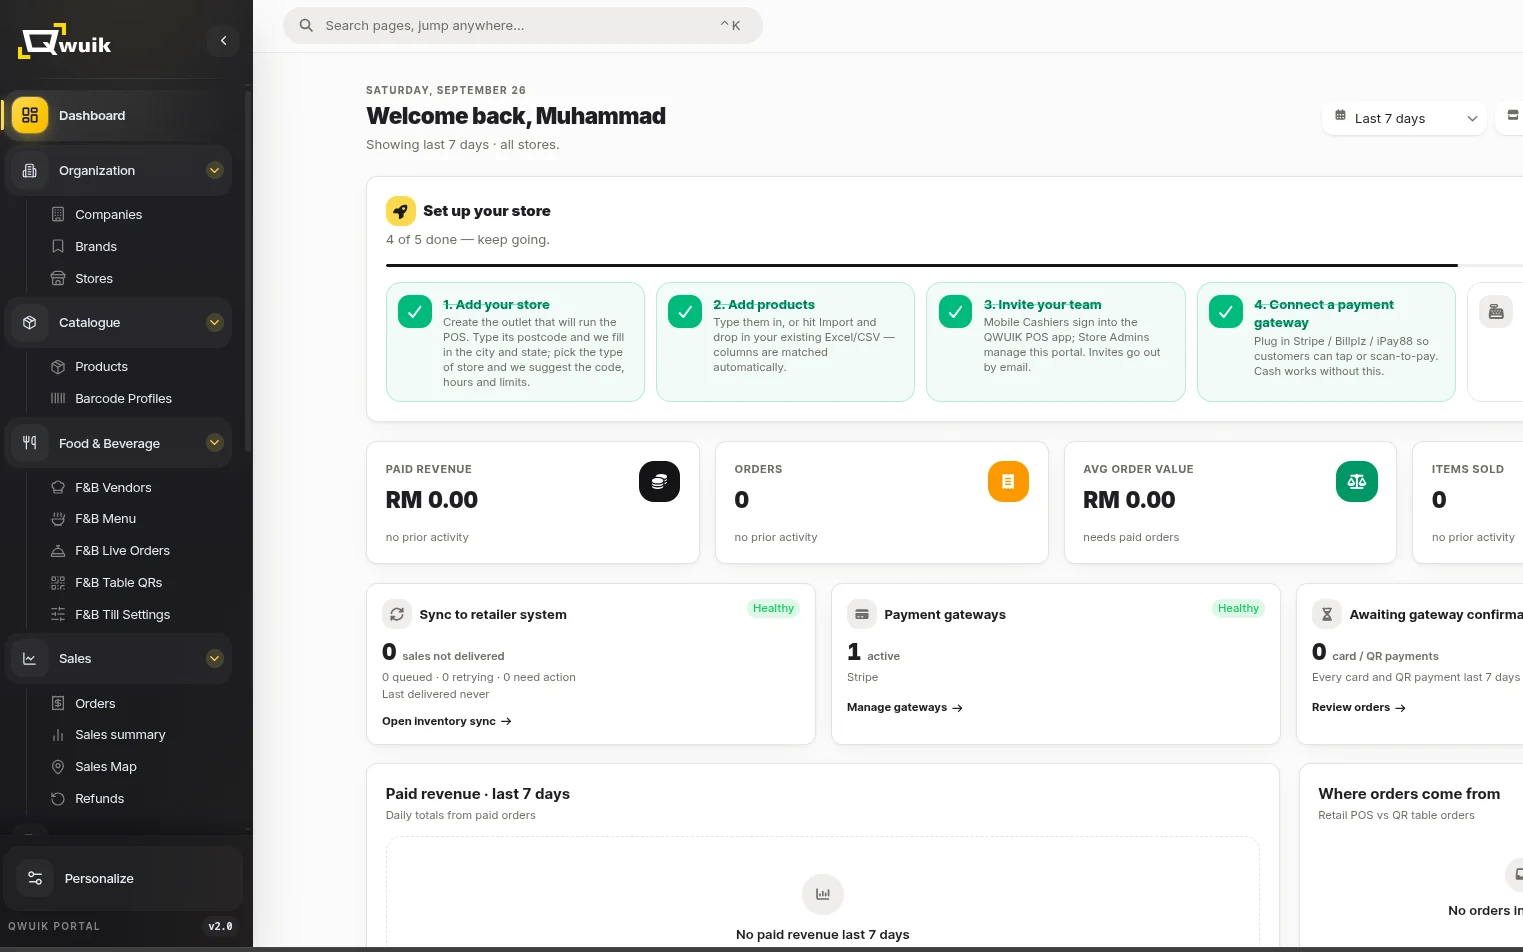The image size is (1523, 952).
Task: Click the Invite your team checkmark
Action: (955, 312)
